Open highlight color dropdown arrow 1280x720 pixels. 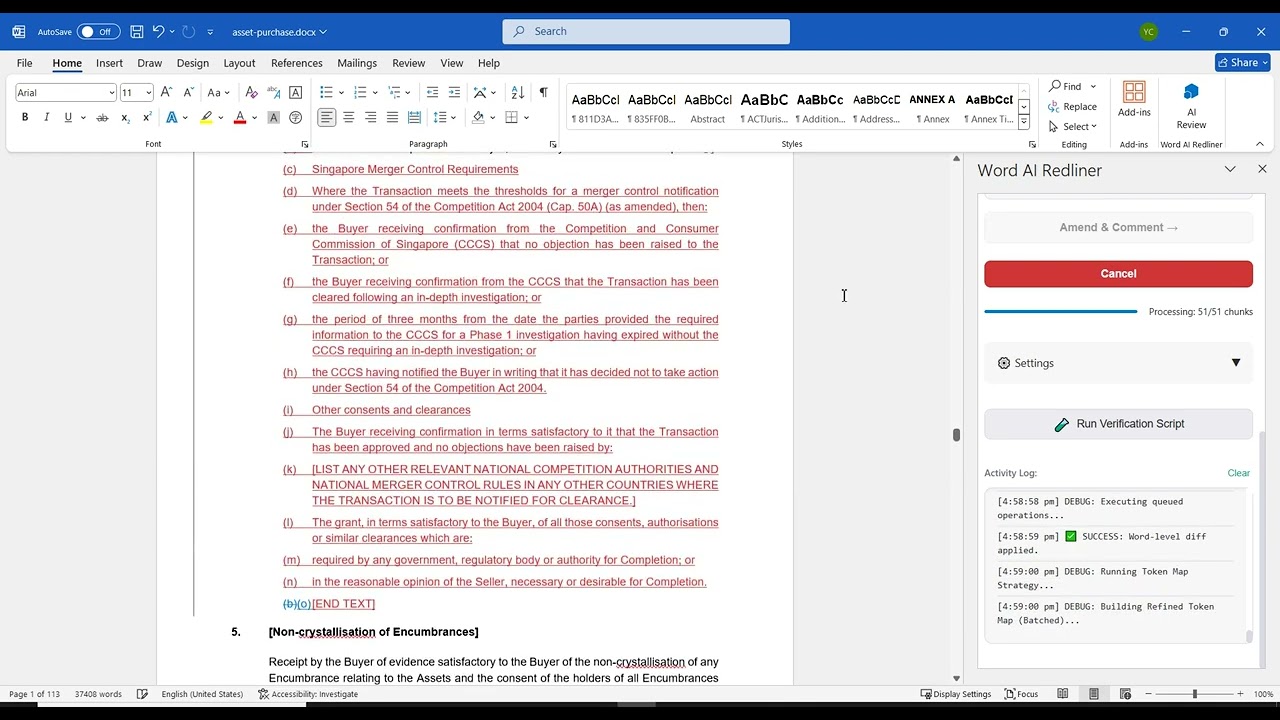pyautogui.click(x=220, y=117)
